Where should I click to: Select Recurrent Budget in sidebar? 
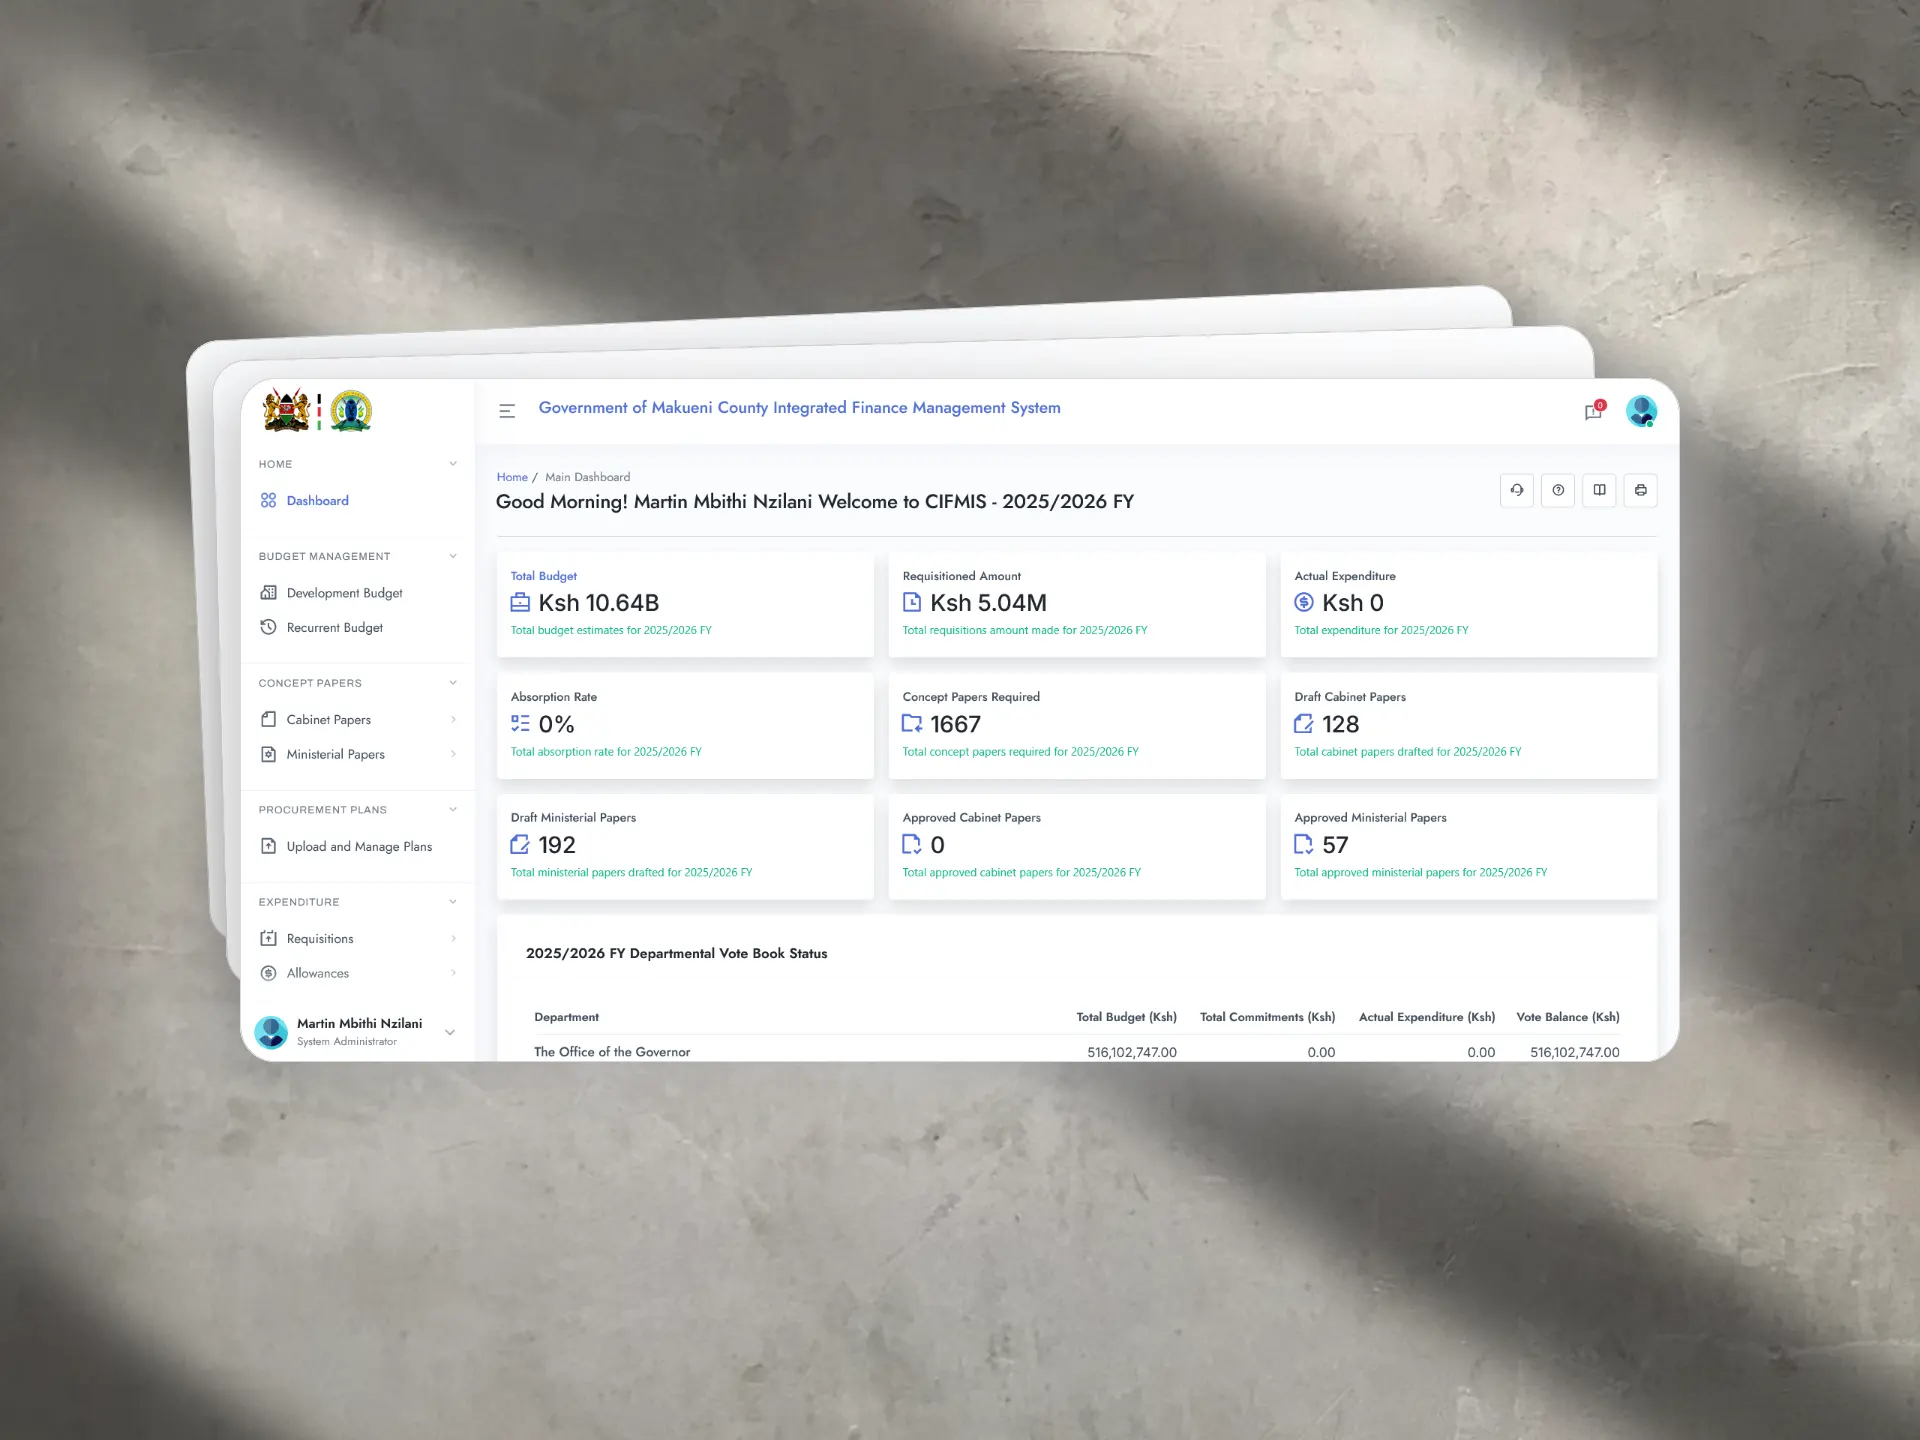pos(334,628)
